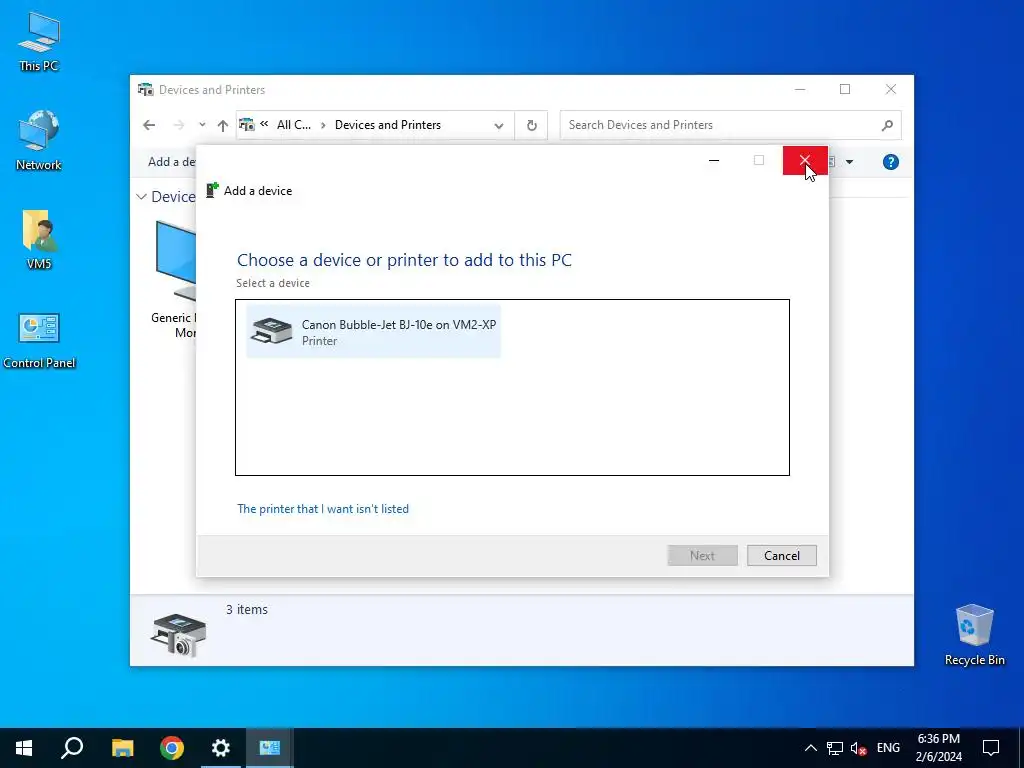The height and width of the screenshot is (768, 1024).
Task: Click the ENG language indicator
Action: [888, 748]
